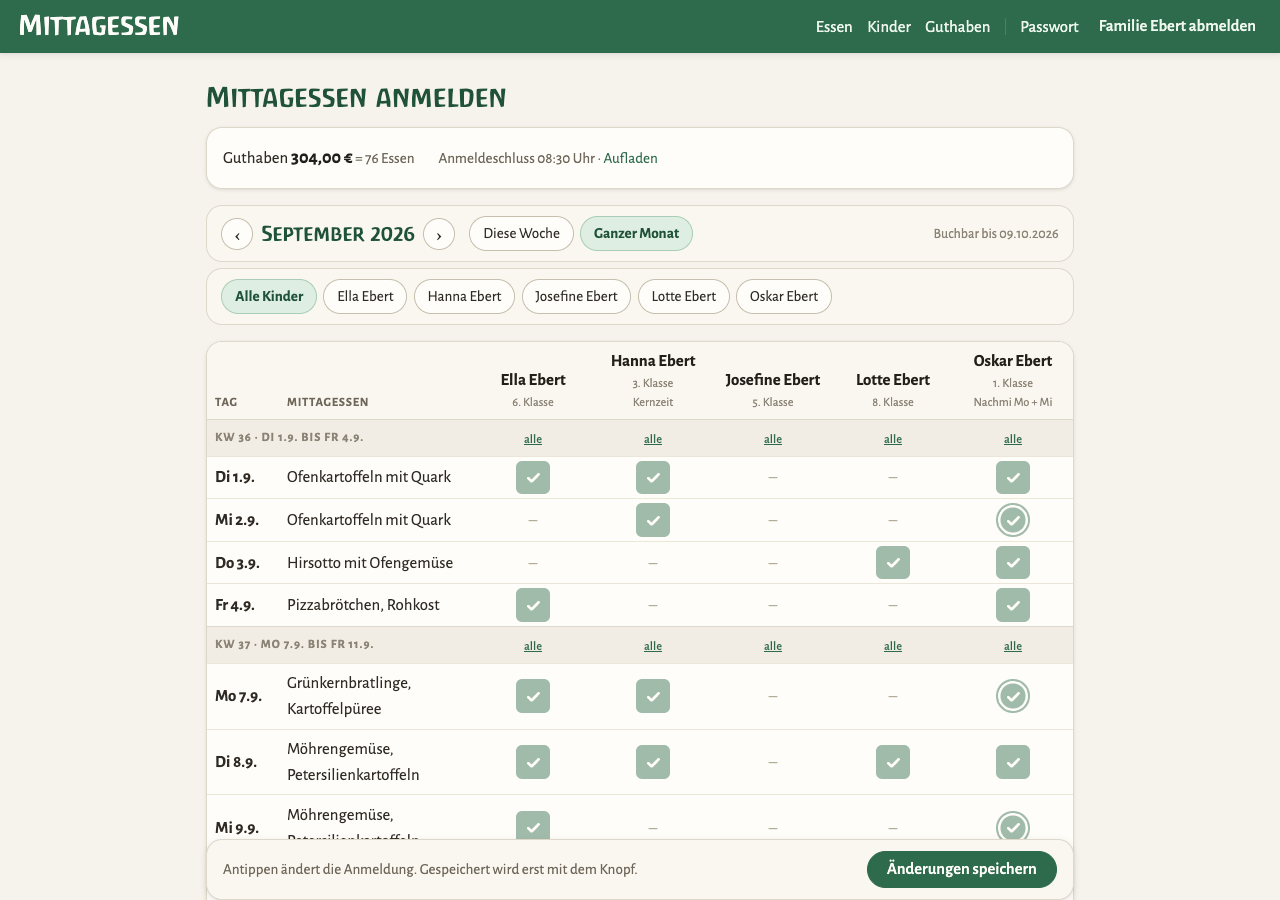Toggle Hanna Ebert's meal on Mo 7.9.
The width and height of the screenshot is (1280, 900).
[653, 696]
